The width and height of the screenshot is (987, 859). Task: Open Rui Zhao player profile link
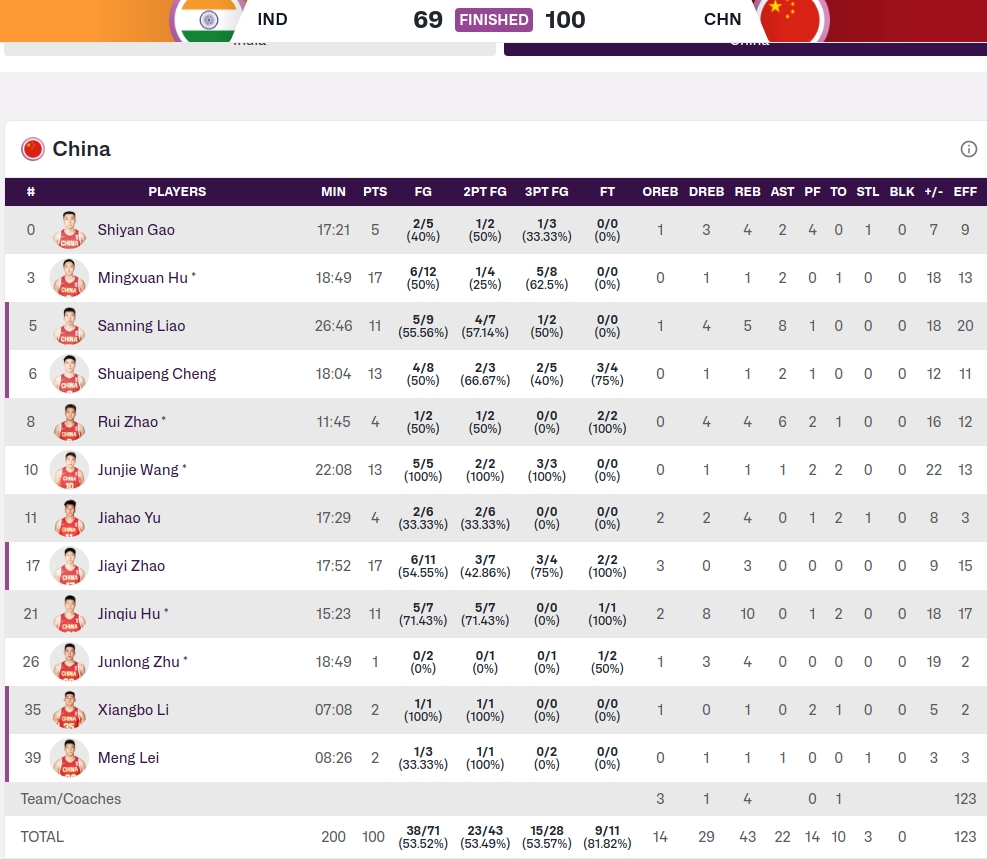pyautogui.click(x=128, y=422)
